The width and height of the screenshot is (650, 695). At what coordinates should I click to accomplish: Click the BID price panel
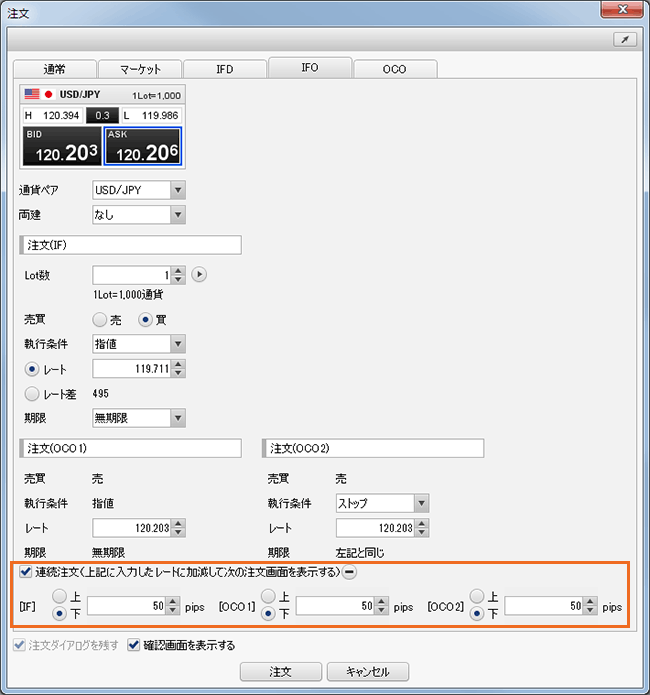point(60,147)
